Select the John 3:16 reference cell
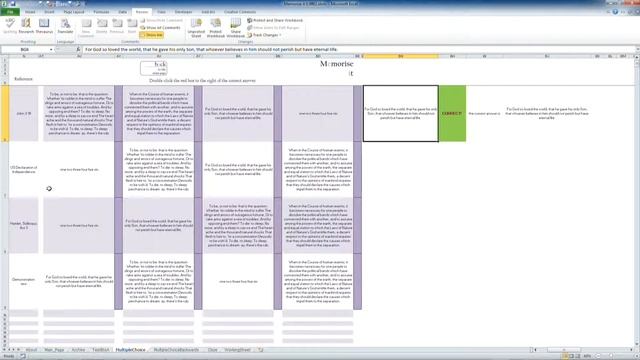This screenshot has width=640, height=360. pos(24,113)
